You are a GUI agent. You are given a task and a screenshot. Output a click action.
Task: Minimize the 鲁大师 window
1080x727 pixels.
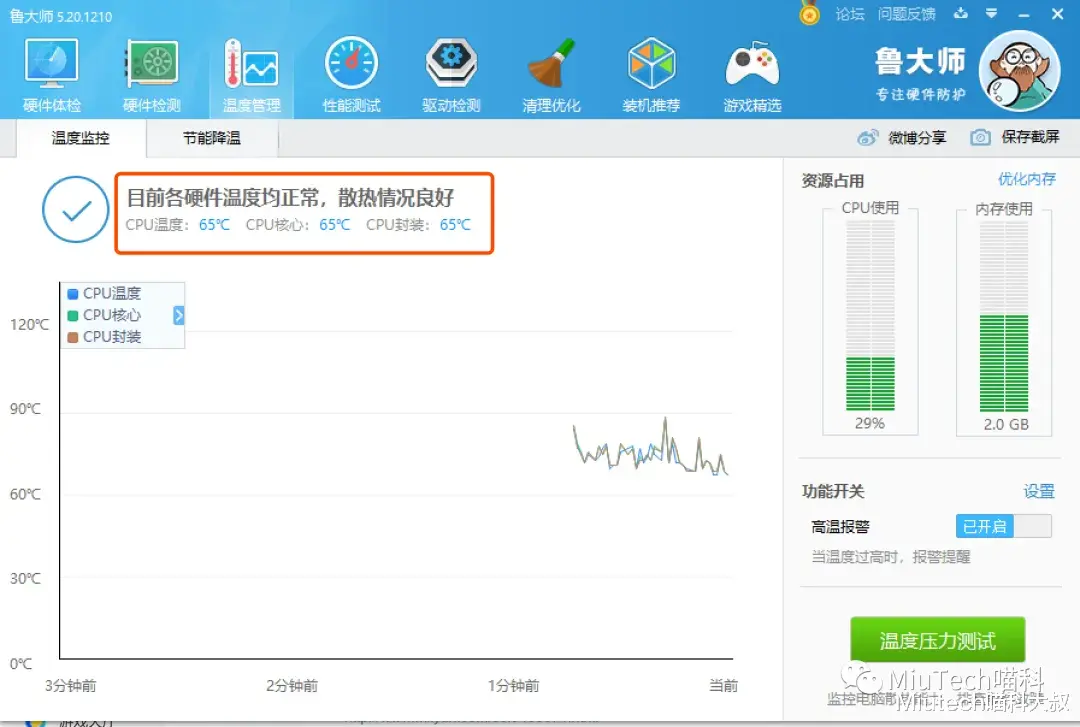coord(1024,14)
